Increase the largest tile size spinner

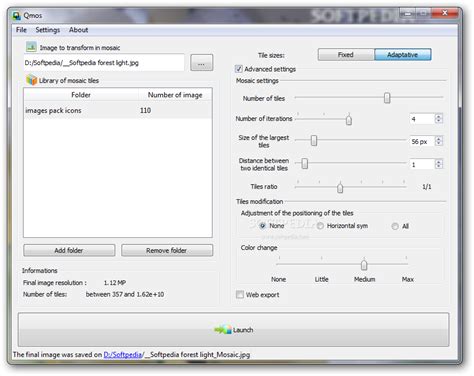(439, 139)
